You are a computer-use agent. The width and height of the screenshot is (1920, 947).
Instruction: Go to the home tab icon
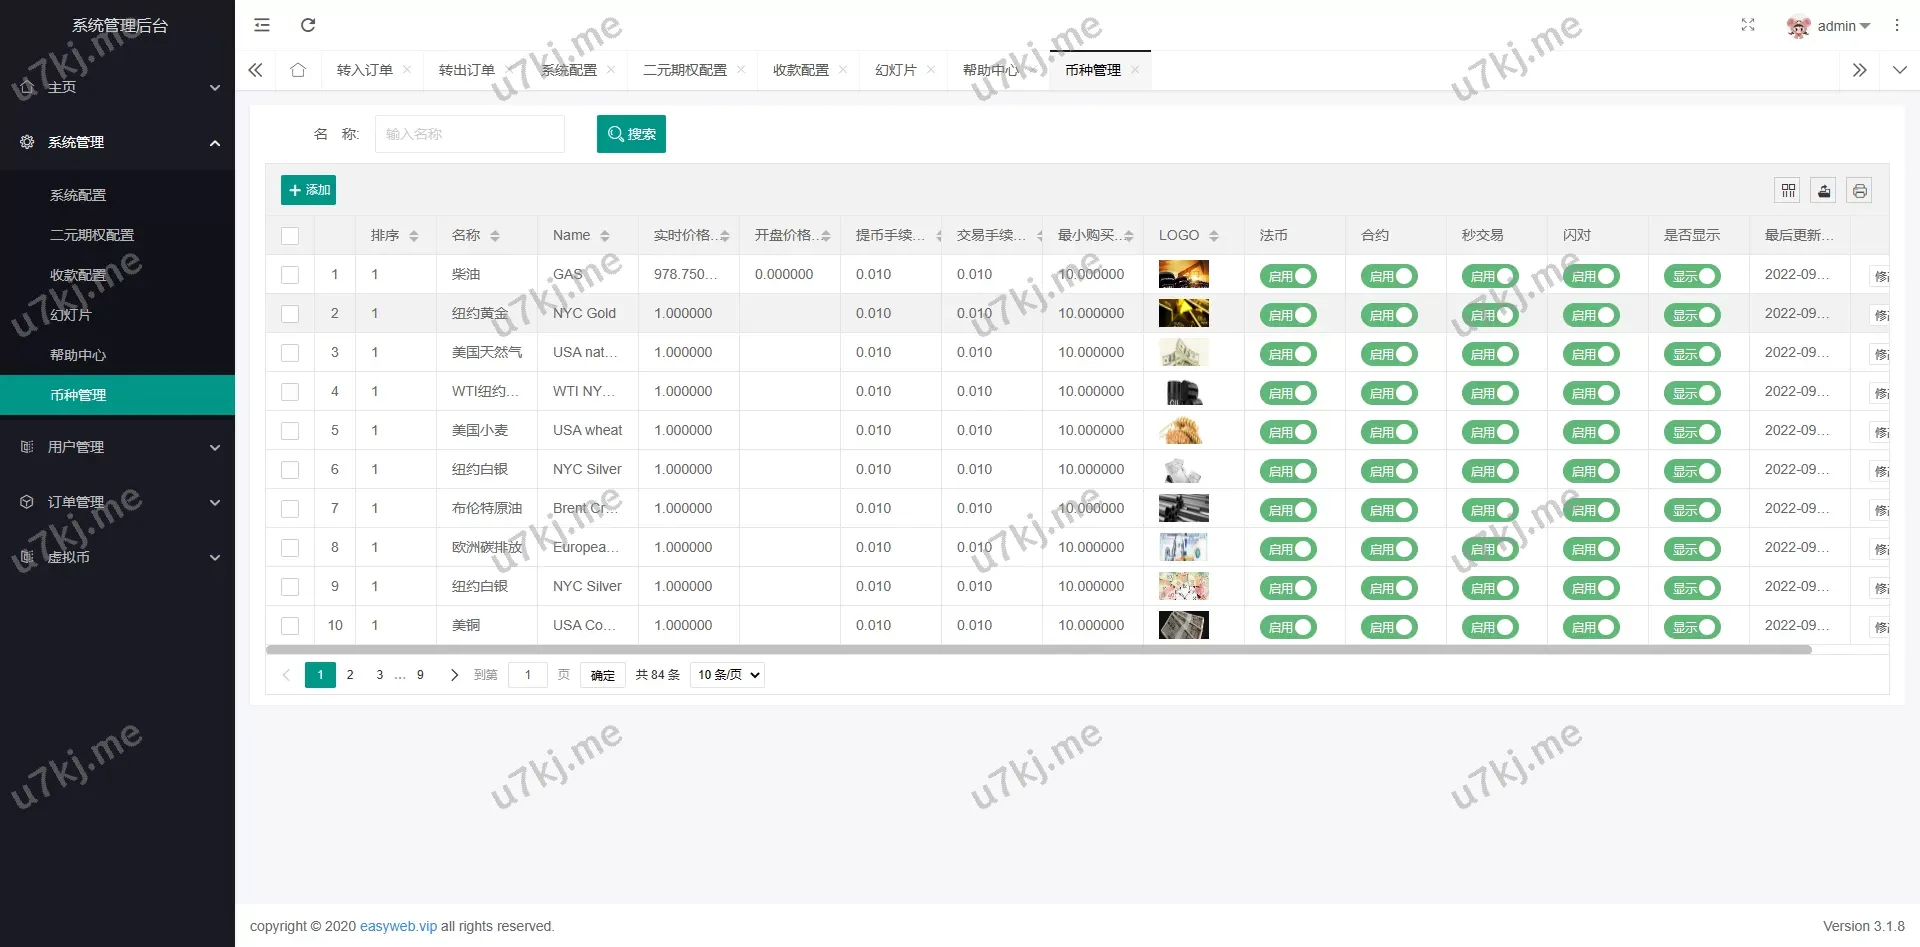(298, 70)
